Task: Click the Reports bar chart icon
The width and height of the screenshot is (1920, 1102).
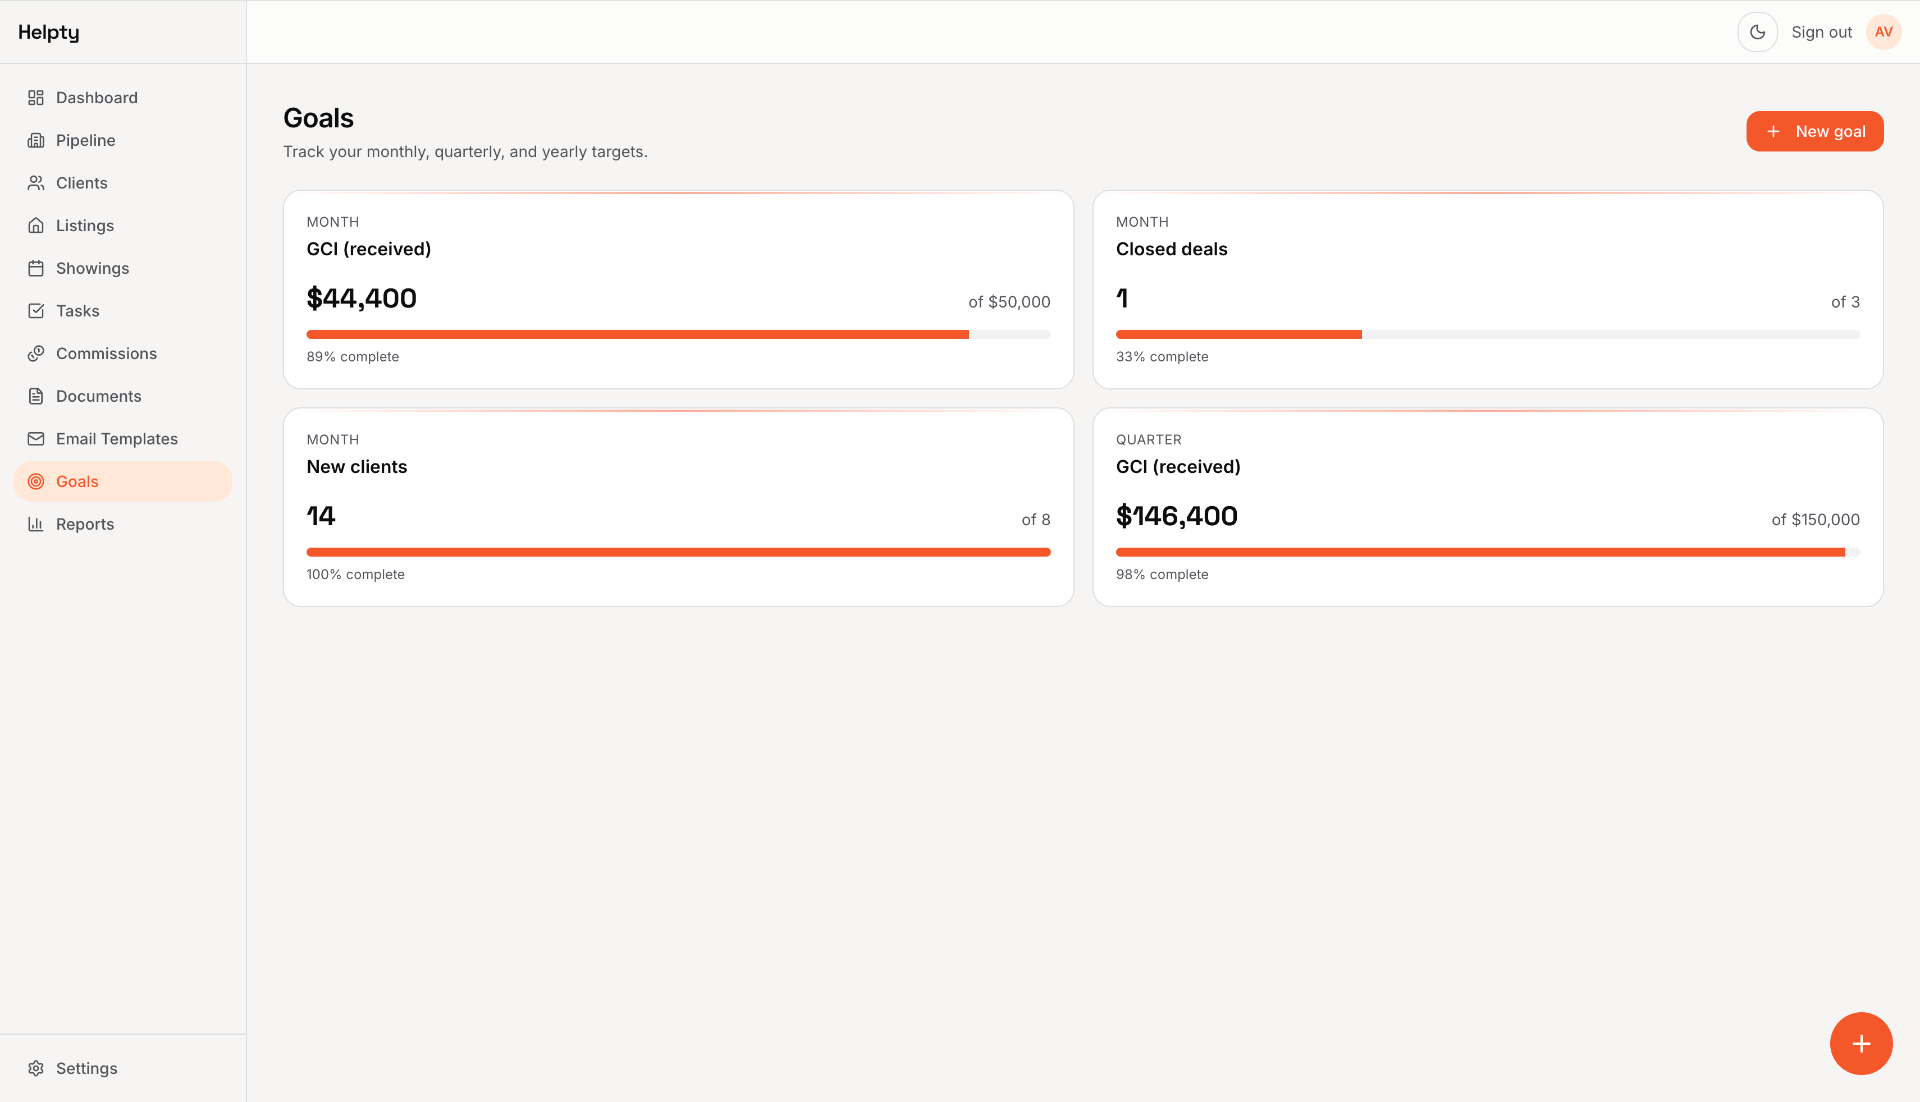Action: (36, 524)
